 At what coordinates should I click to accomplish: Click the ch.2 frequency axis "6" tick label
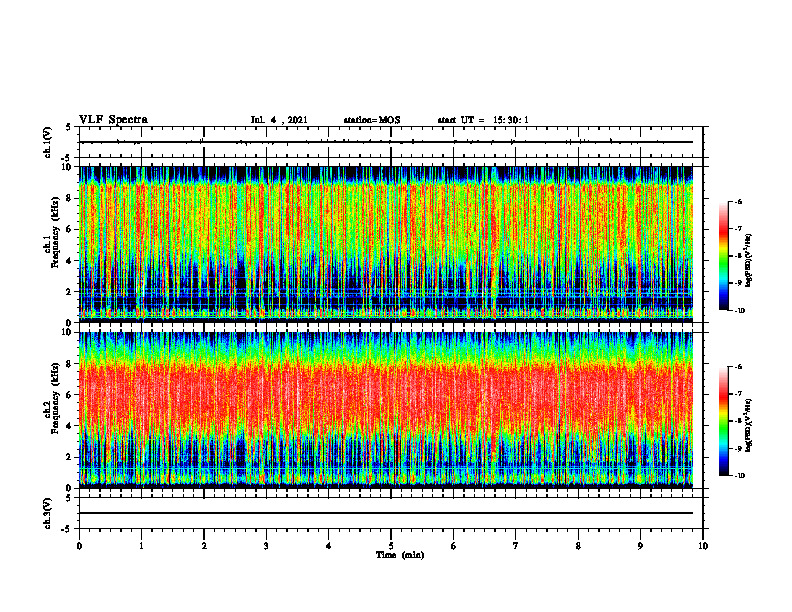pyautogui.click(x=70, y=395)
